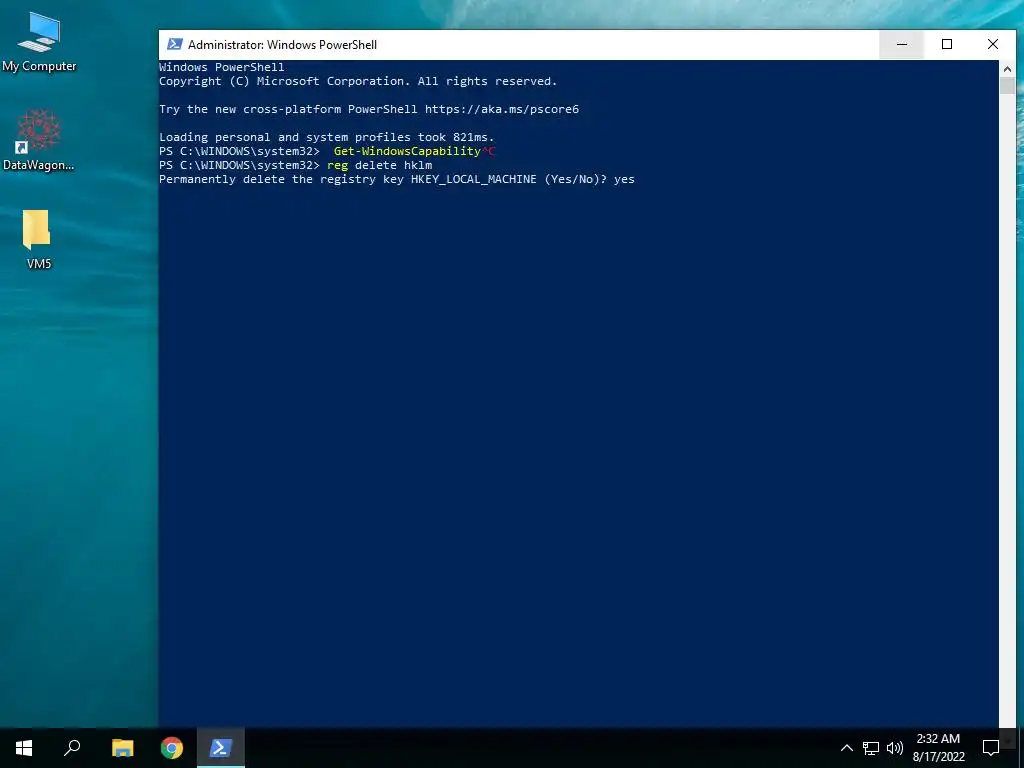Click the 'Administrator: Windows PowerShell' window title
Viewport: 1024px width, 768px height.
pyautogui.click(x=282, y=44)
